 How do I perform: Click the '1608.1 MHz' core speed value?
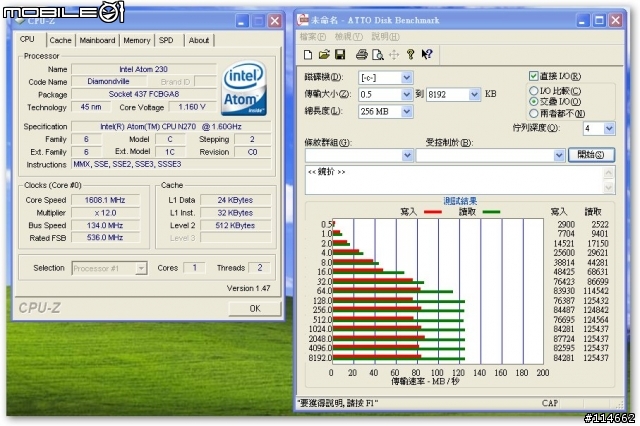pyautogui.click(x=105, y=200)
